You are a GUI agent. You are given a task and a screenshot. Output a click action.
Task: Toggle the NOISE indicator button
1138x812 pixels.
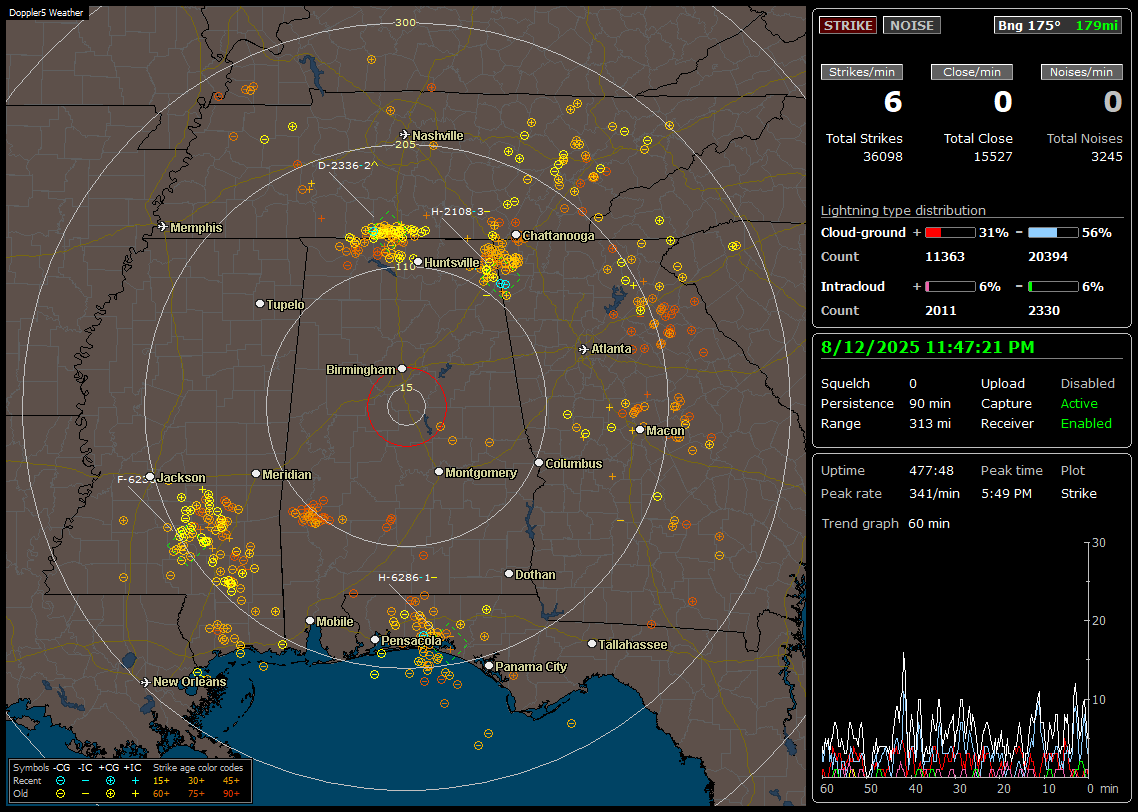912,25
